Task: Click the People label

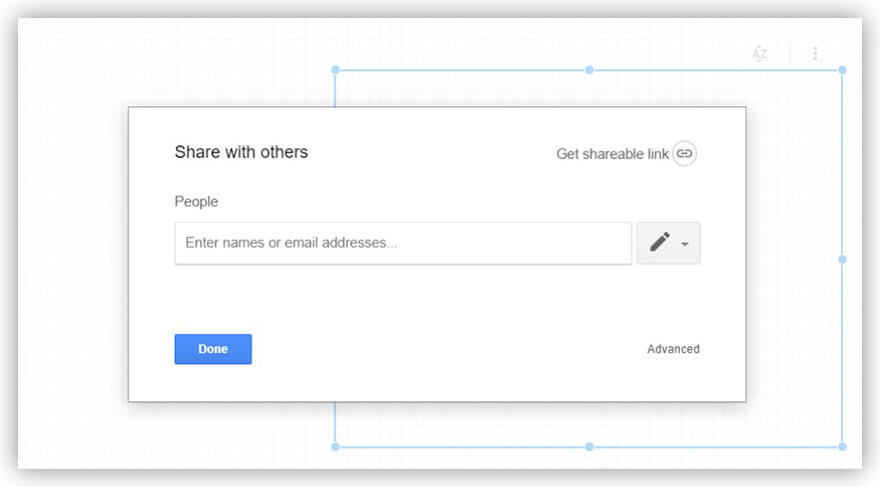Action: [x=196, y=202]
